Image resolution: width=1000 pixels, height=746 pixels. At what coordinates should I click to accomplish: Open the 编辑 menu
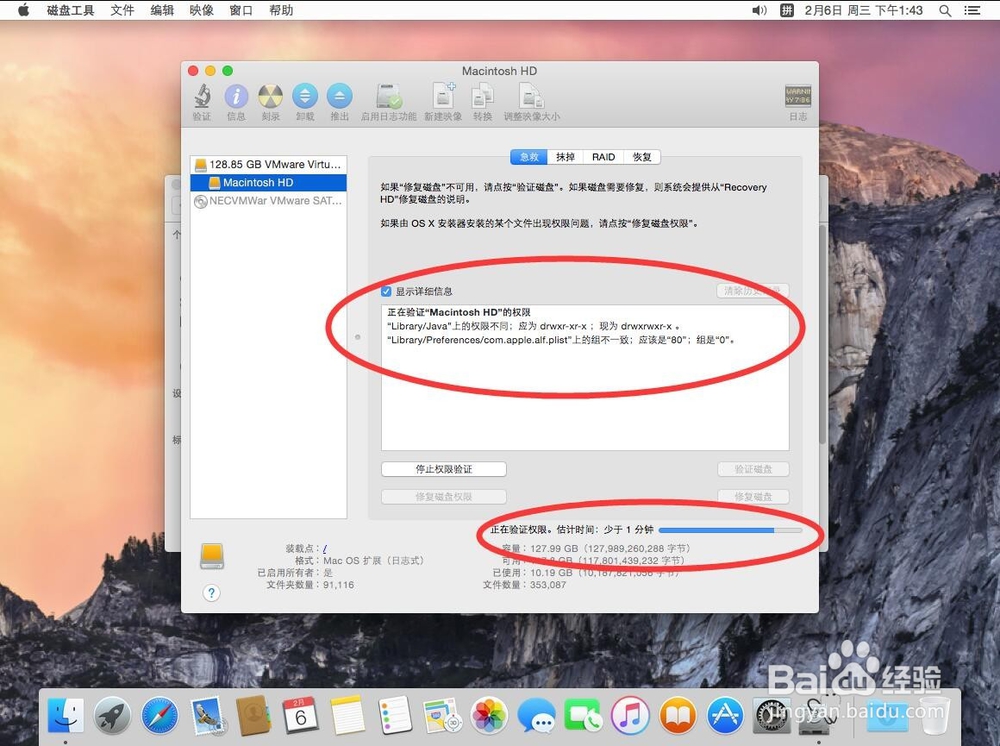coord(162,10)
